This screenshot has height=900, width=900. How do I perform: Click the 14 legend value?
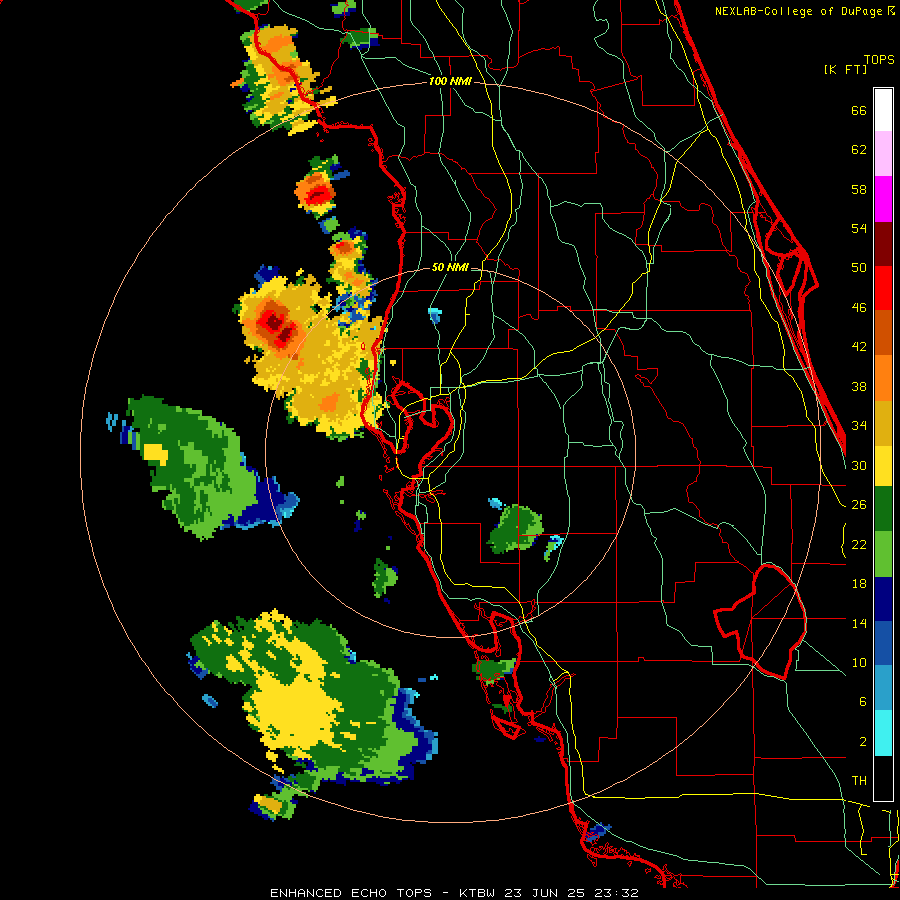859,623
